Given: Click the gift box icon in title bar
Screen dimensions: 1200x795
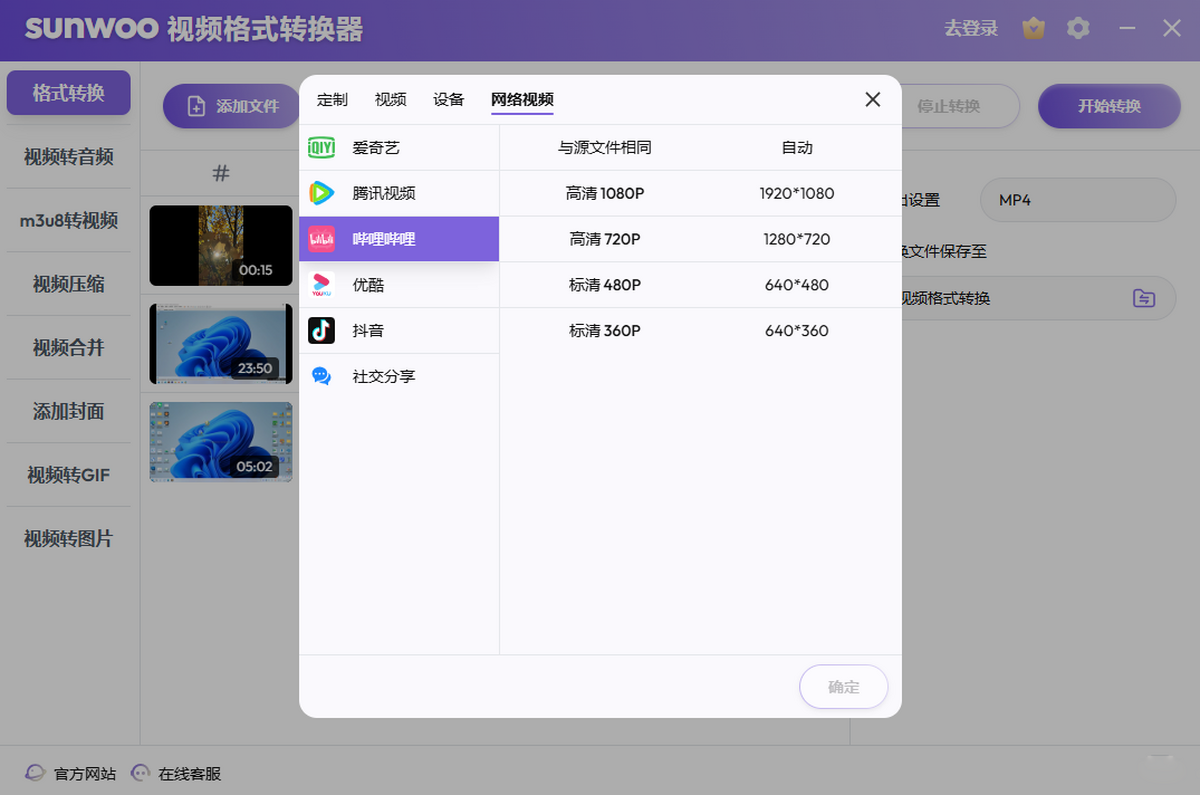Looking at the screenshot, I should click(x=1033, y=28).
